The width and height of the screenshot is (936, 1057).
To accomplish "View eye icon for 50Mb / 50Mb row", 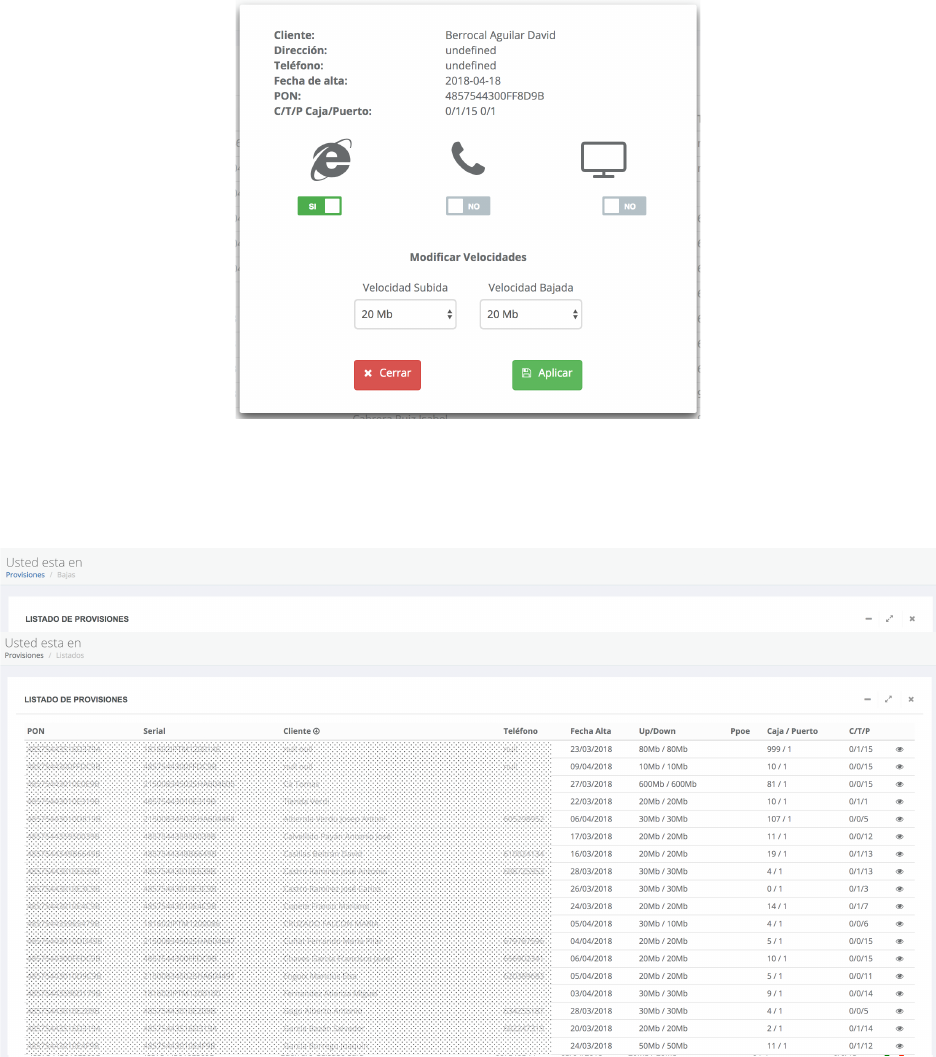I will (x=900, y=1046).
